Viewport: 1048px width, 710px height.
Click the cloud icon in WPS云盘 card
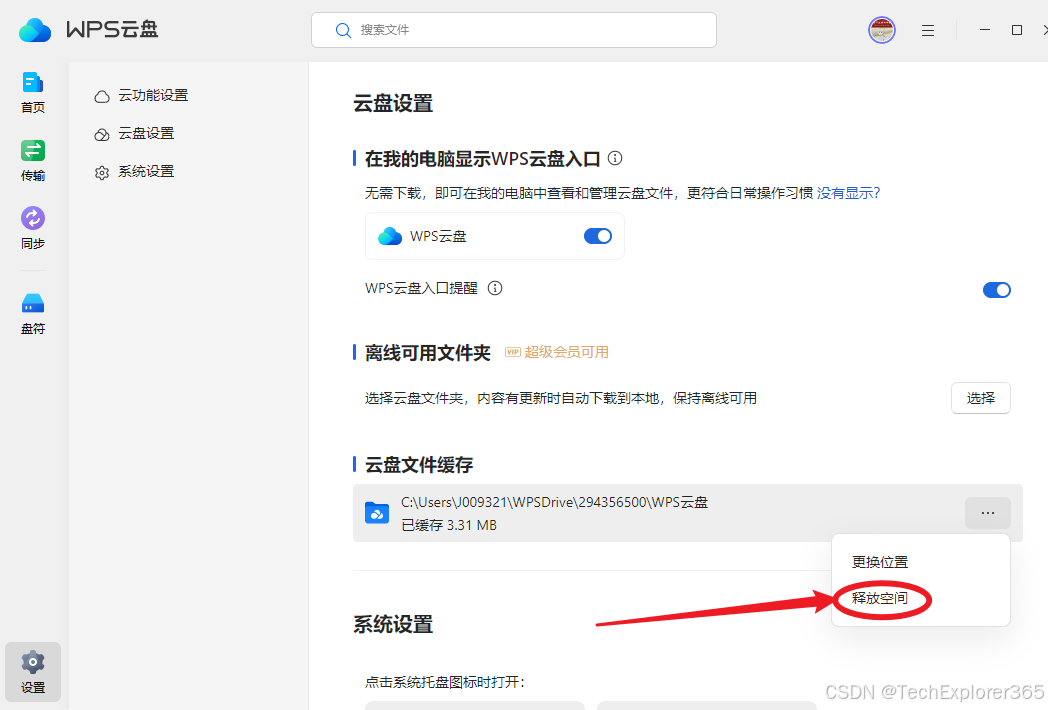390,236
